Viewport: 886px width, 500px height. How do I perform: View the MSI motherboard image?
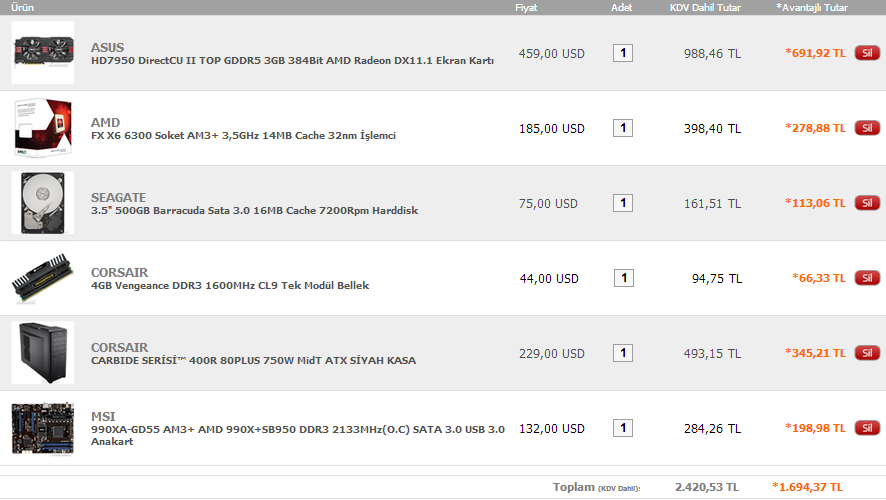[43, 428]
